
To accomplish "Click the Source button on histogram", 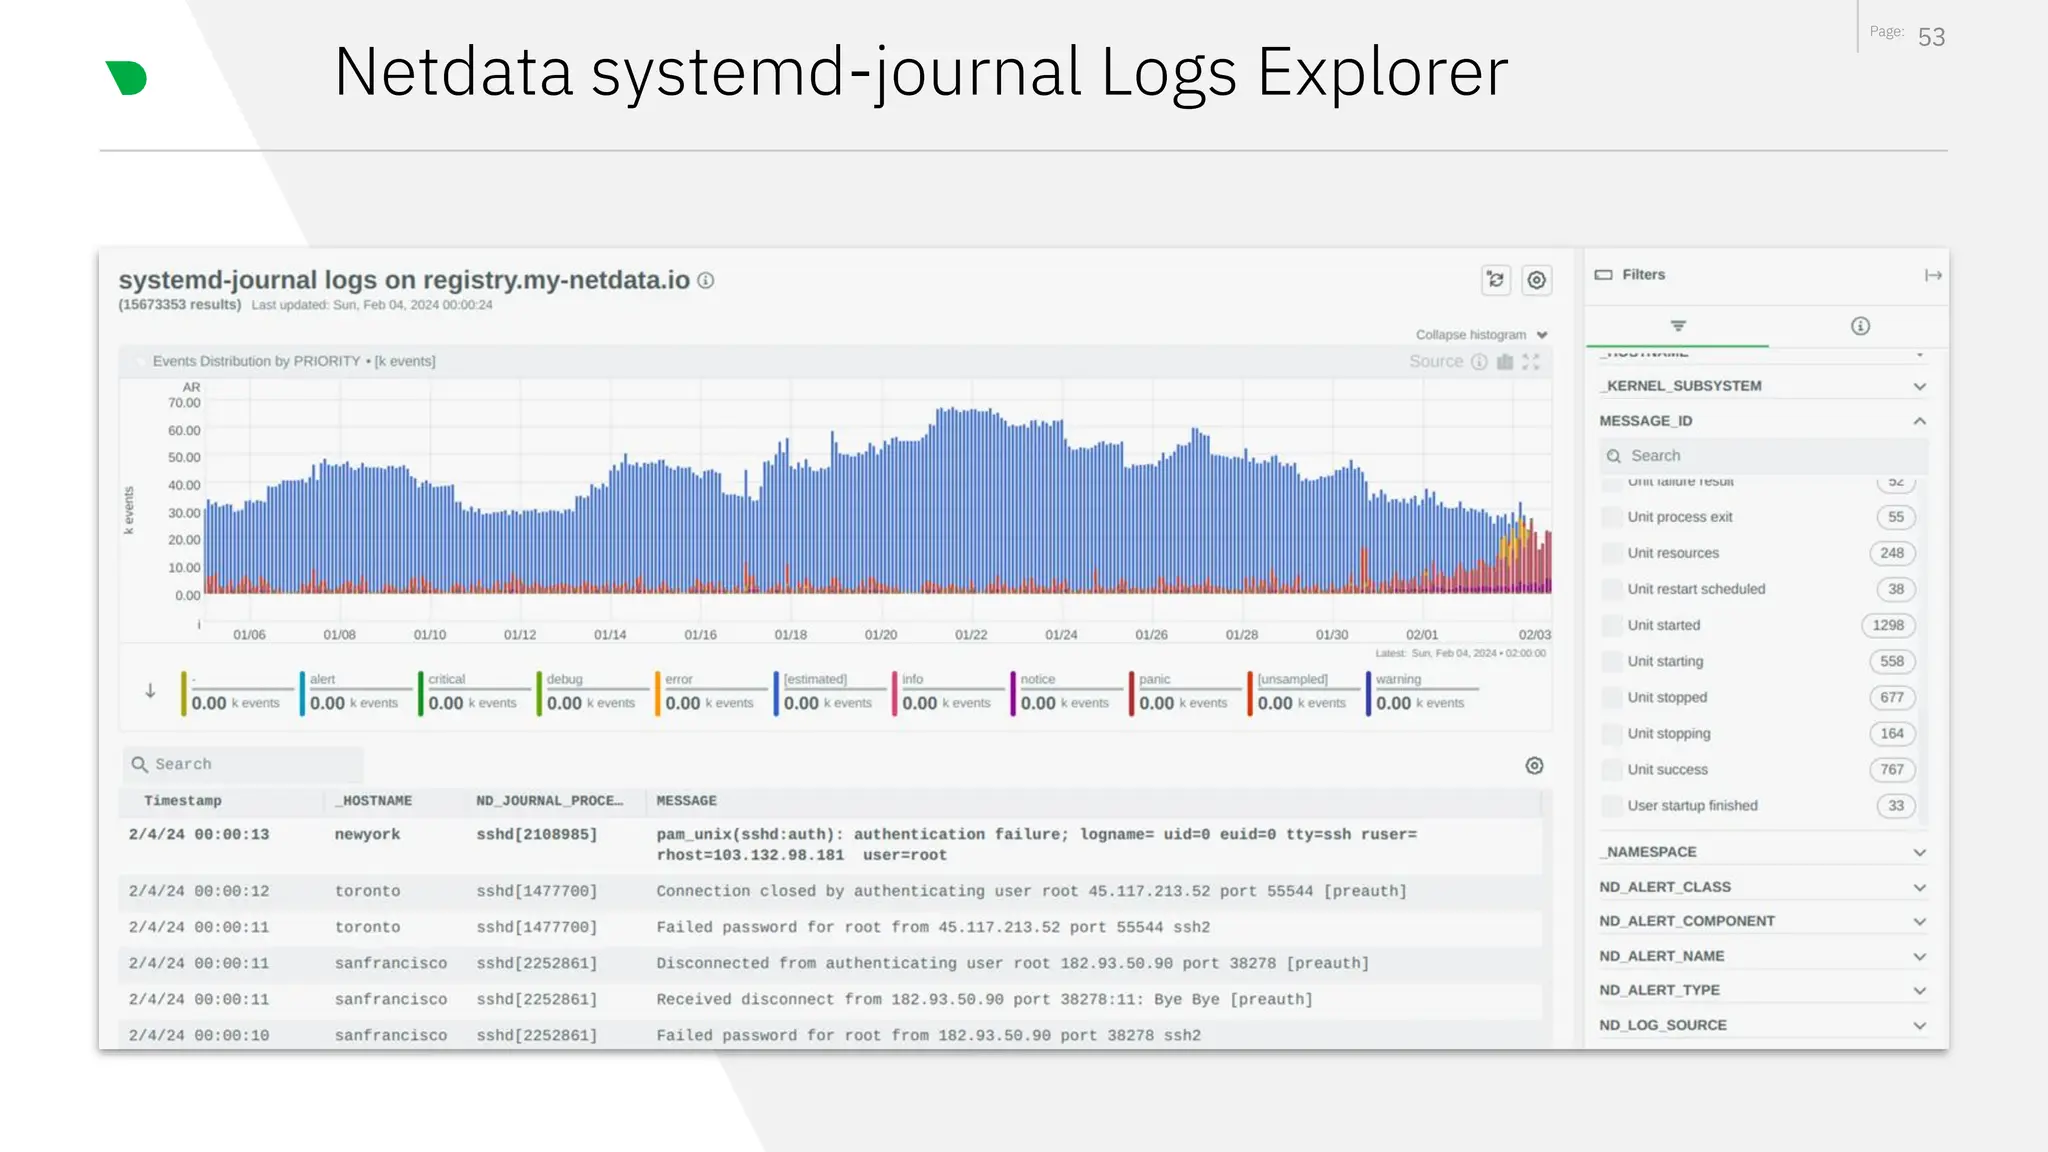I will point(1435,362).
